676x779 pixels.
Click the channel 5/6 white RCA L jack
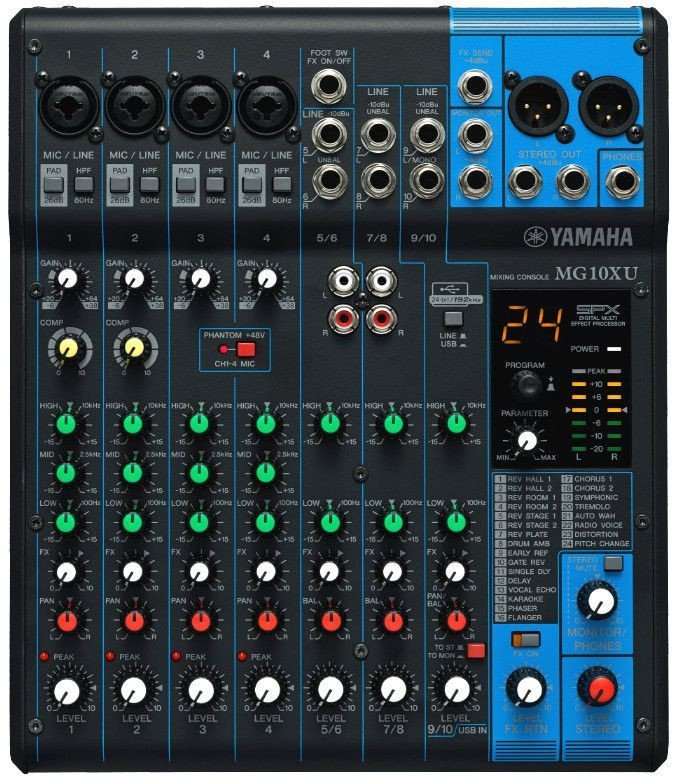tap(343, 281)
